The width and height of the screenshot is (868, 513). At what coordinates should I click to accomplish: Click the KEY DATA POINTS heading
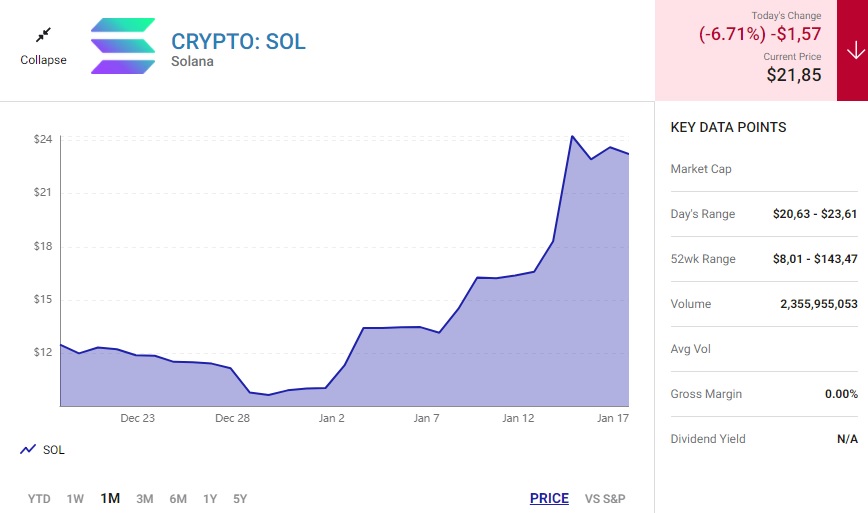728,127
